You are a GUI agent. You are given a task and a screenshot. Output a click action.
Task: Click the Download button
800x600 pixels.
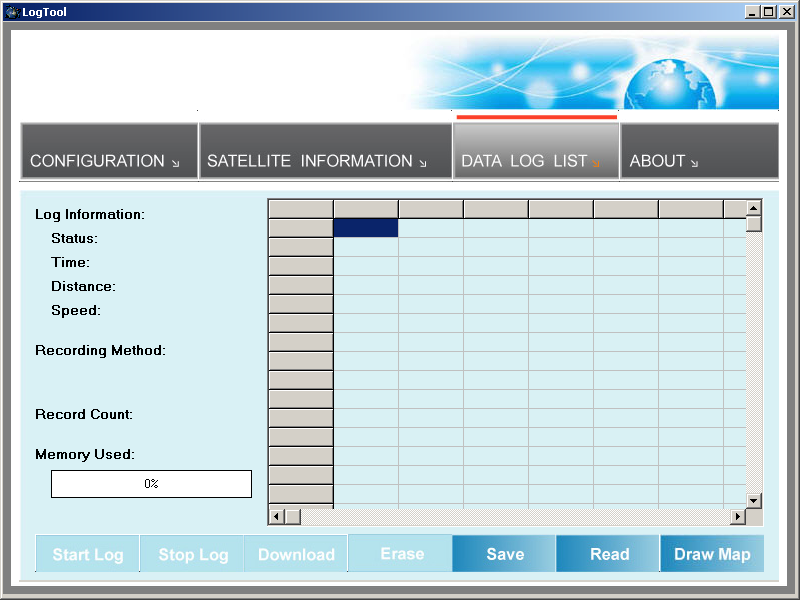pyautogui.click(x=296, y=554)
